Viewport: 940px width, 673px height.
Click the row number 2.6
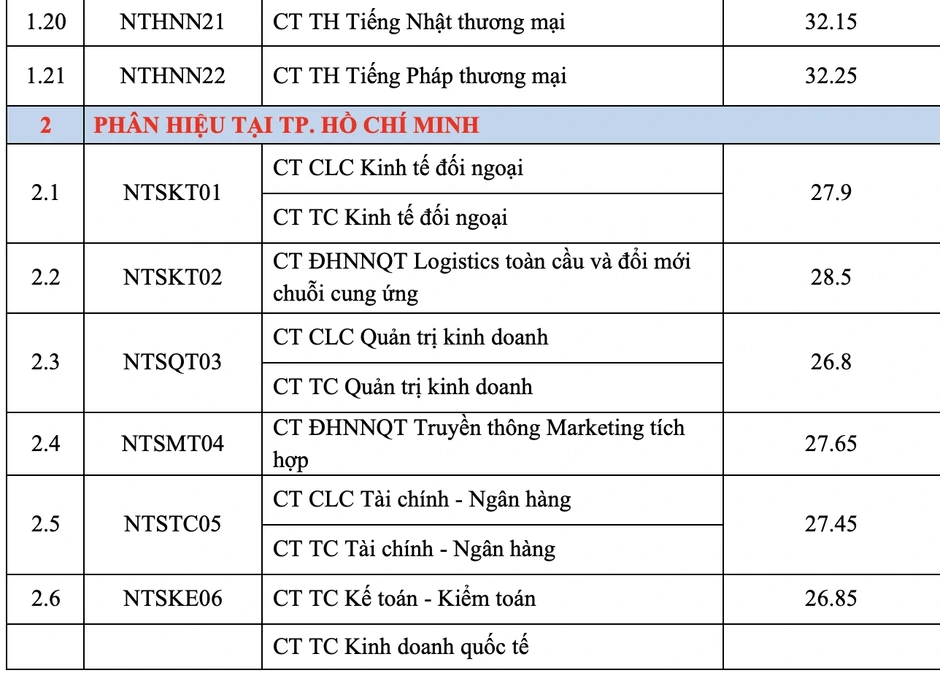pyautogui.click(x=46, y=599)
